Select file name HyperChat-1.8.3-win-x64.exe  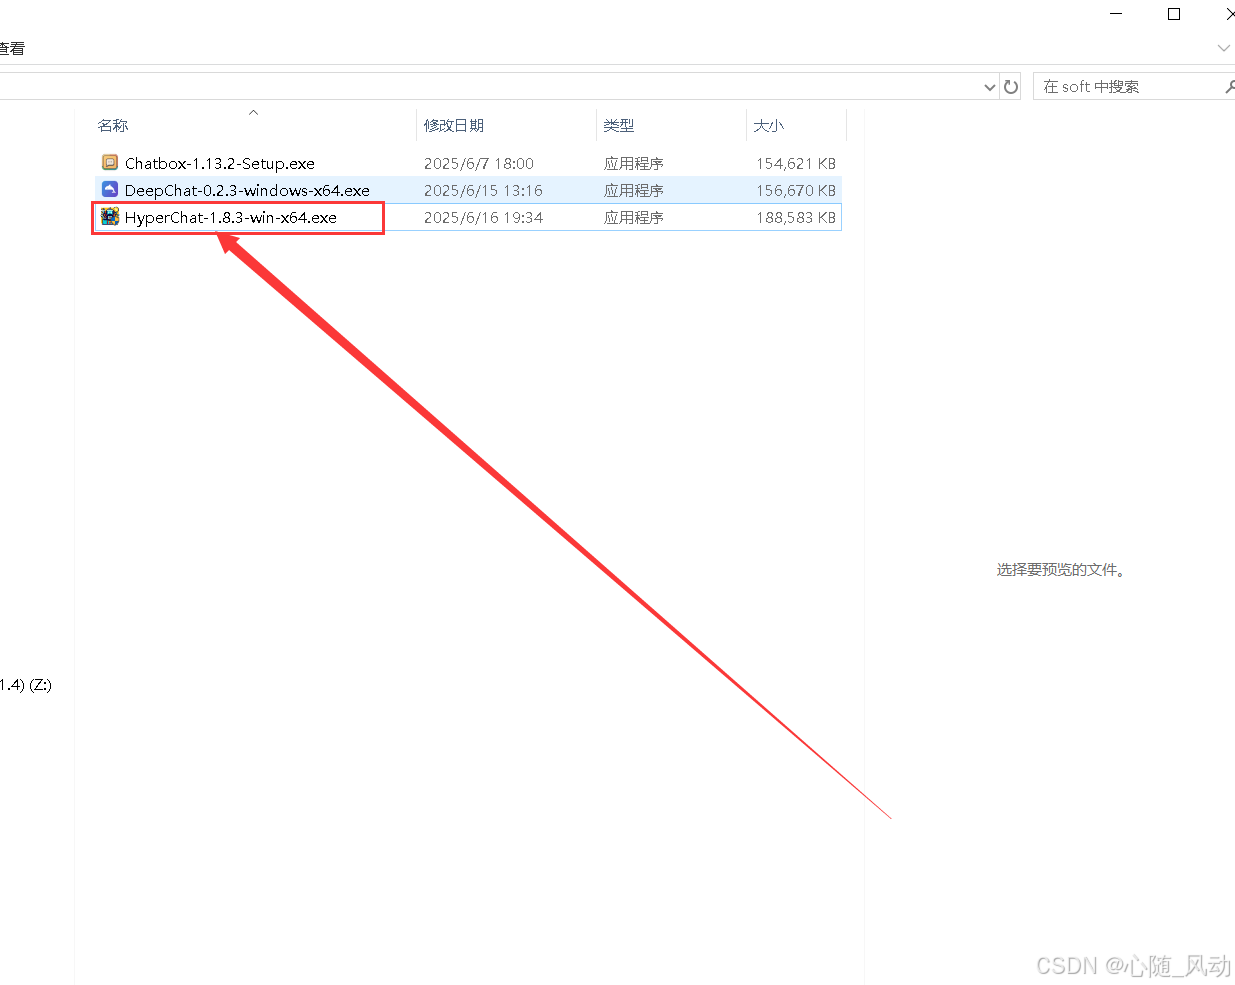coord(231,217)
